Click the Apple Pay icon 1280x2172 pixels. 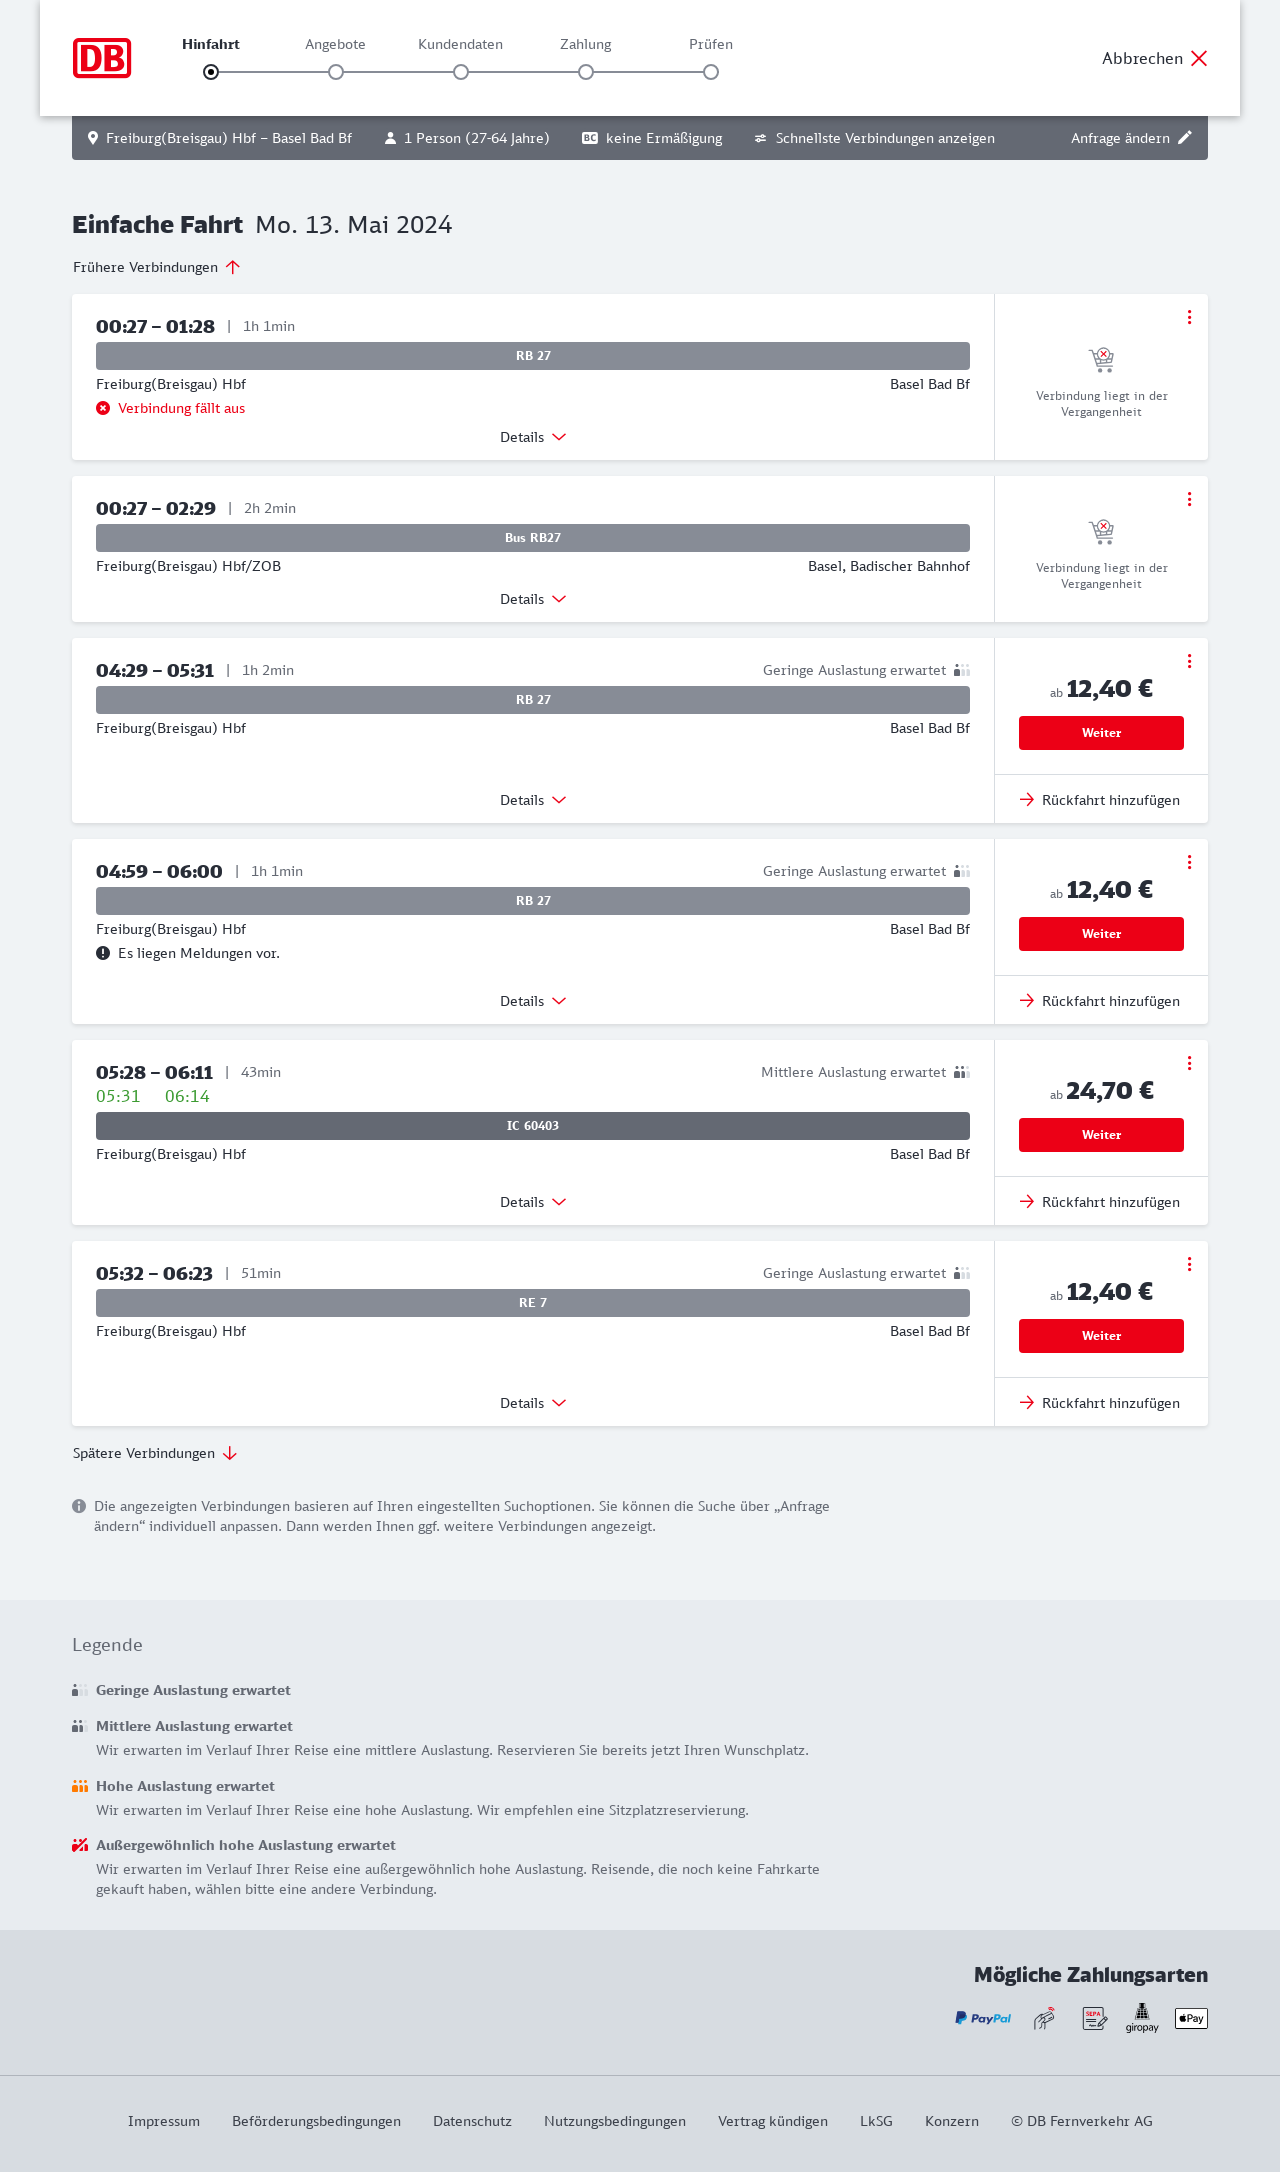1191,2018
